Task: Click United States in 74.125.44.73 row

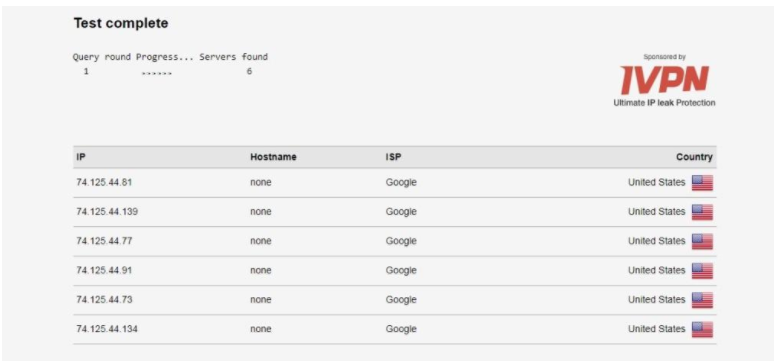Action: (657, 300)
